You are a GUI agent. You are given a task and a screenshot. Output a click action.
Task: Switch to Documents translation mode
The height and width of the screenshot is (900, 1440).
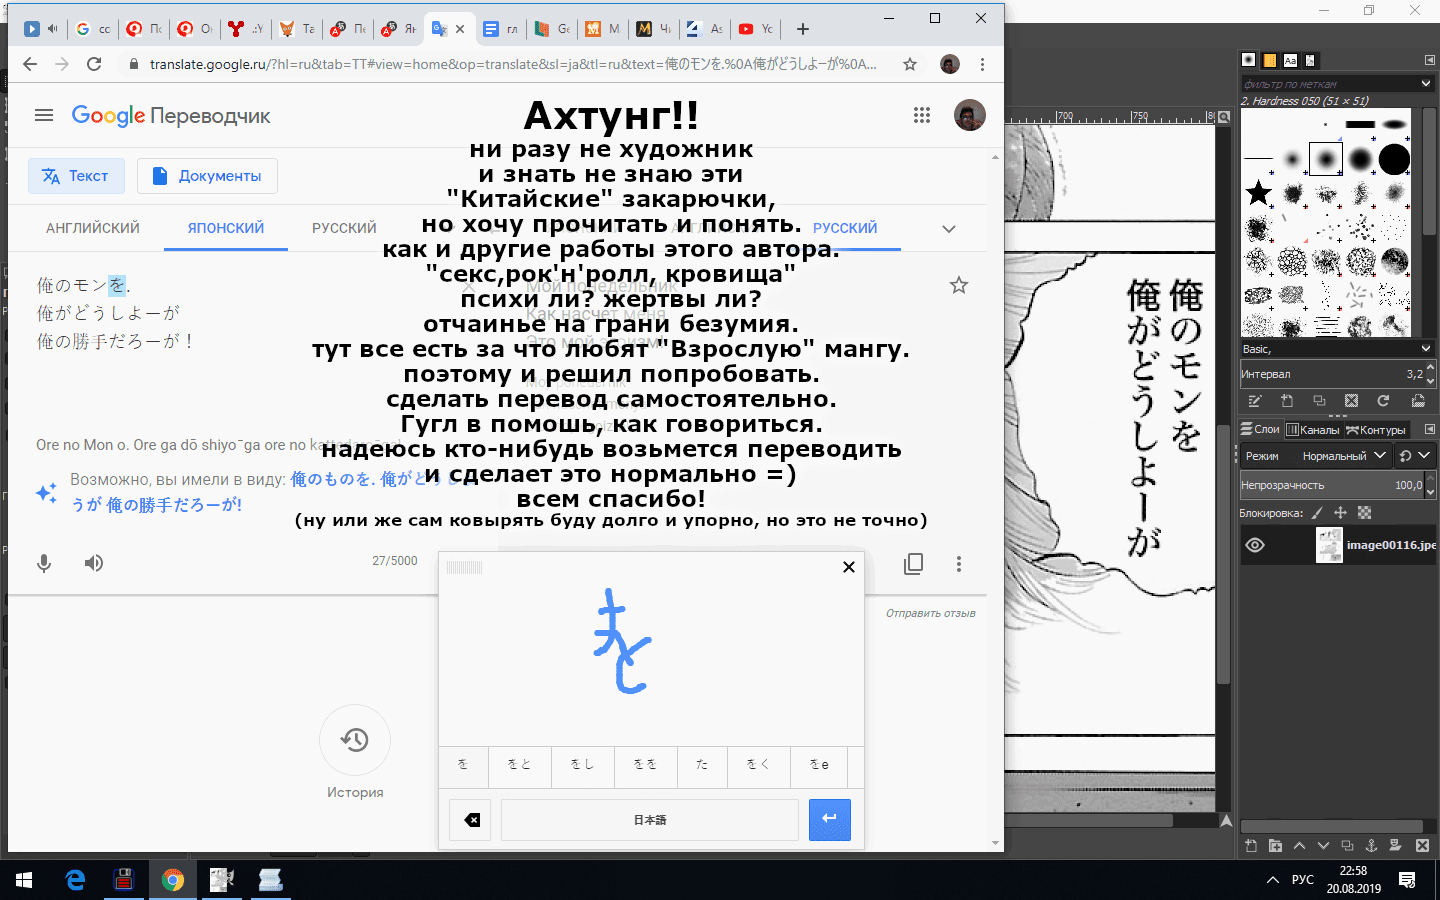(207, 176)
